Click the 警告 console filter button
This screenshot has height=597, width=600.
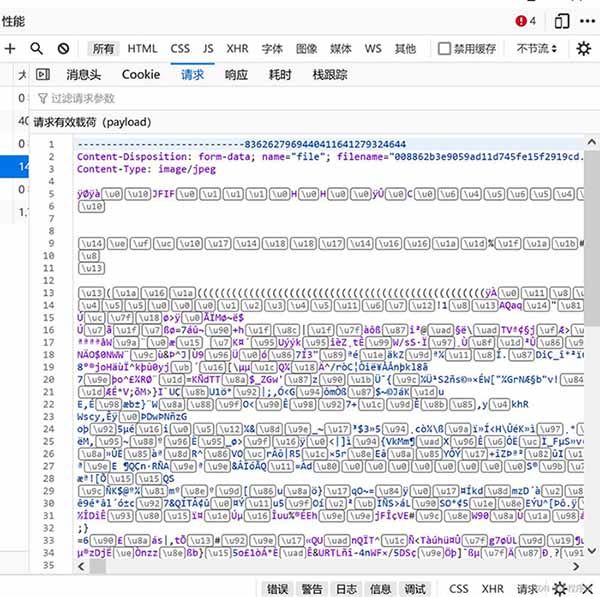coord(312,589)
